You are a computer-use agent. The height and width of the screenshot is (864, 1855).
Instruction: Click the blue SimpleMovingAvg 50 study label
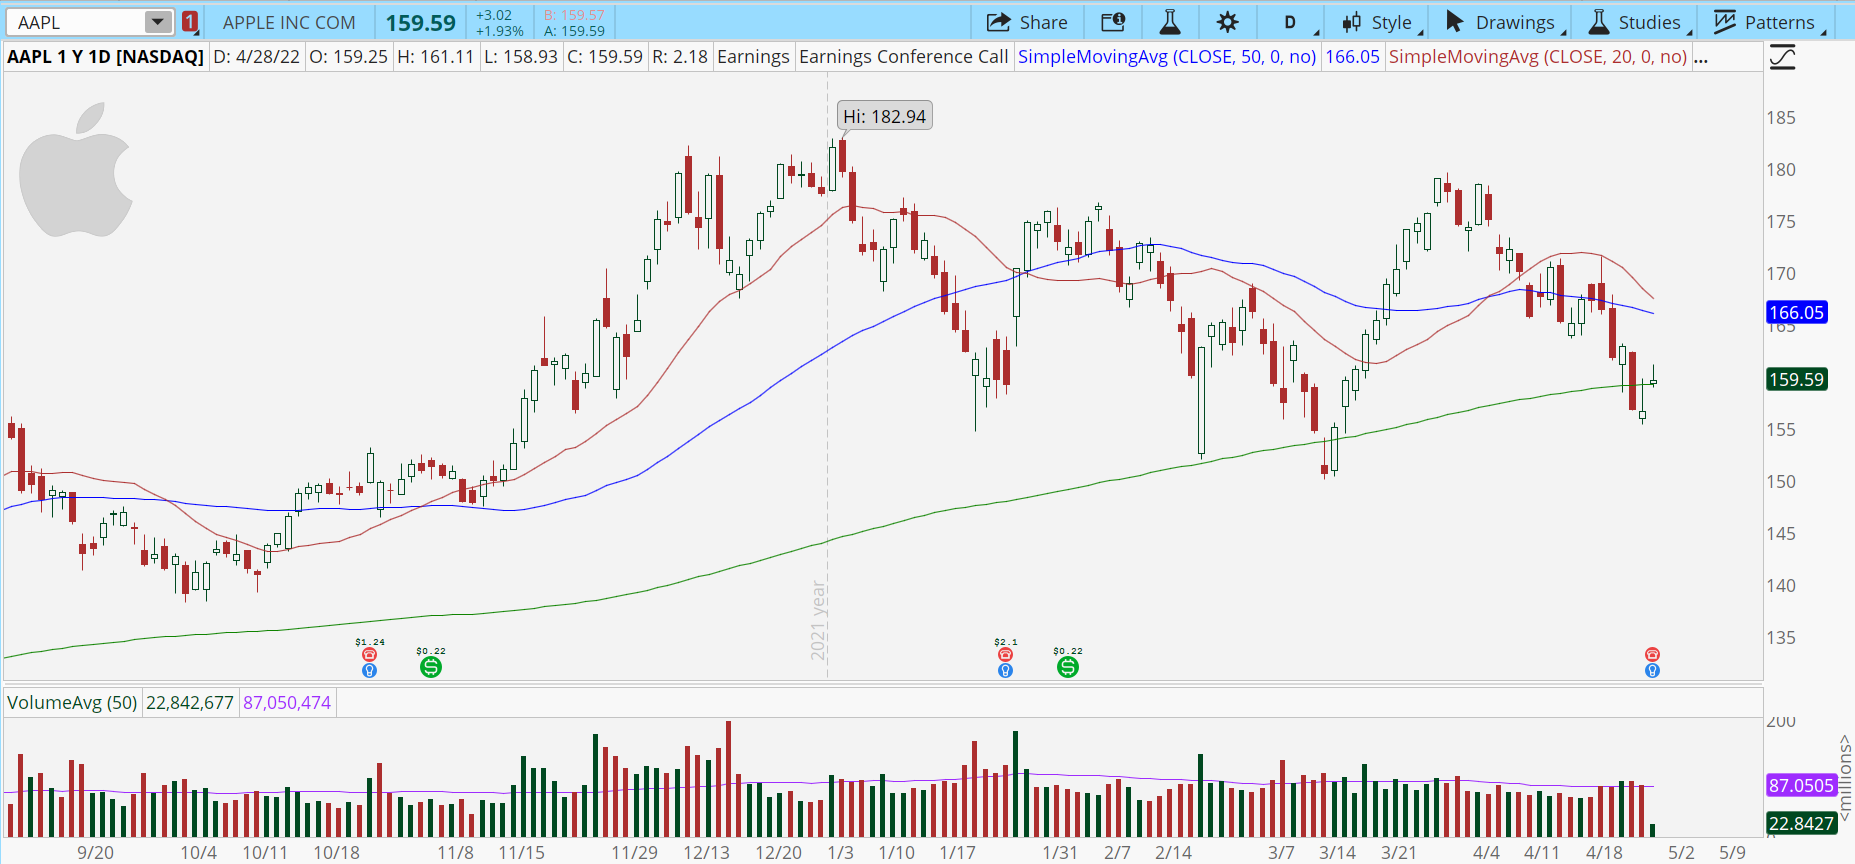coord(1167,57)
